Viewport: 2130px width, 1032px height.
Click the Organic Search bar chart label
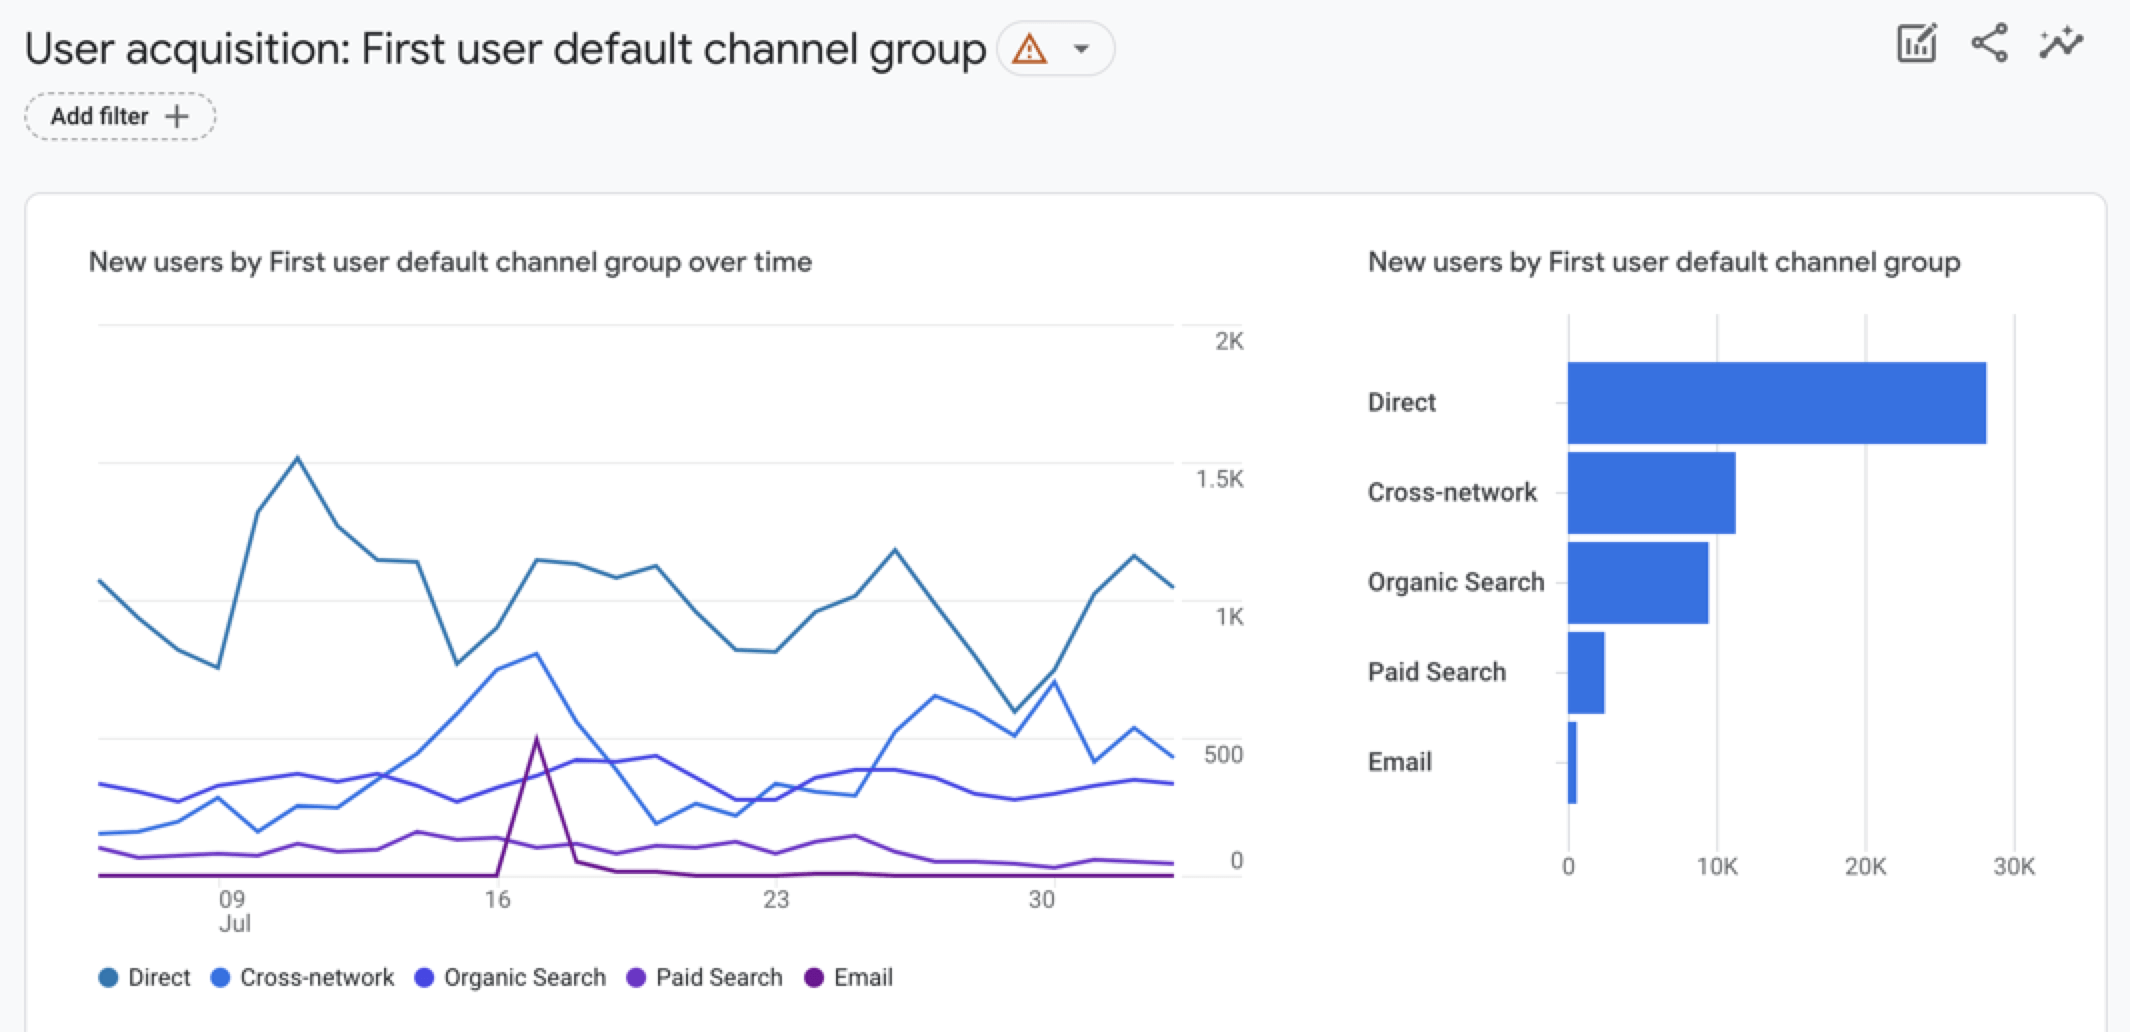tap(1456, 582)
